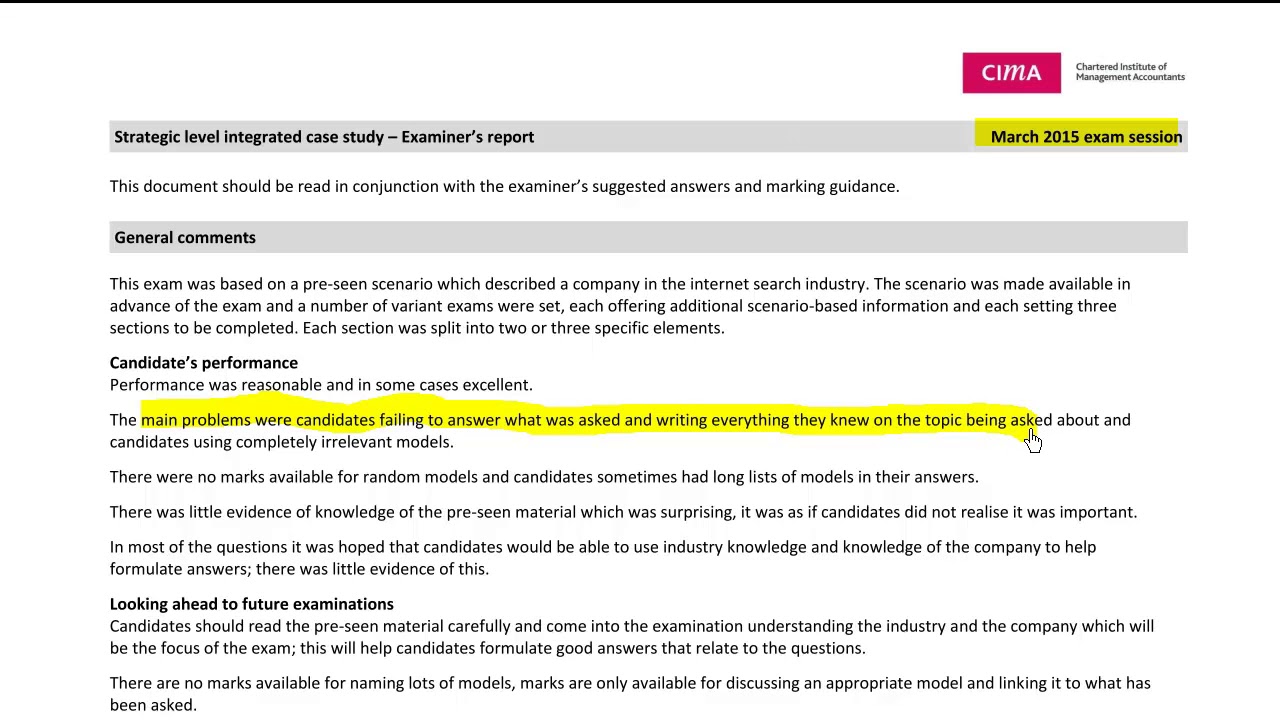Click the sentence Each section was split

(x=513, y=328)
